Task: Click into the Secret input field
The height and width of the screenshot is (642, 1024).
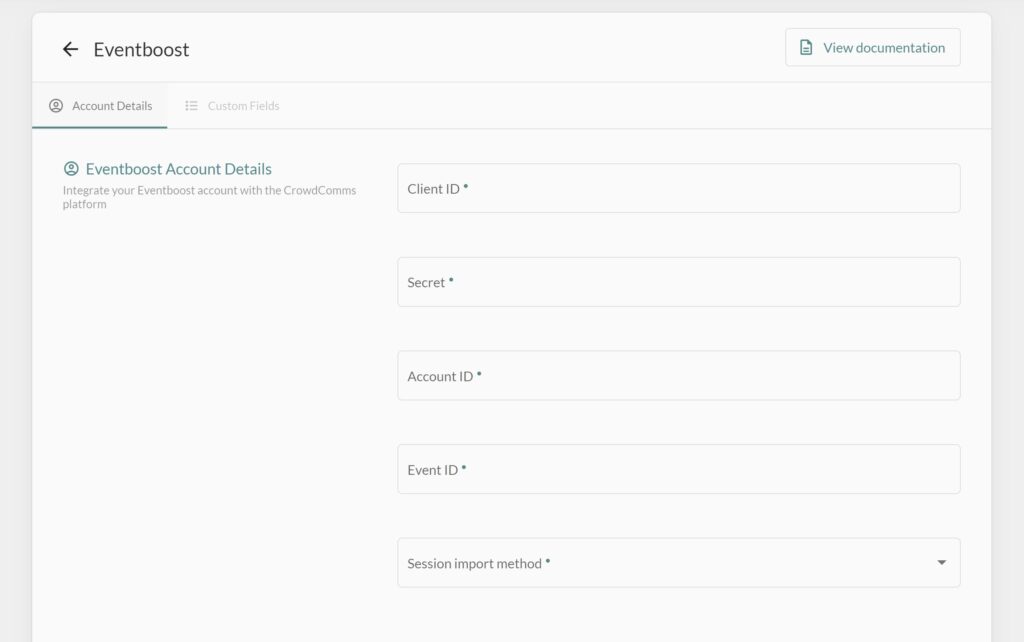Action: [678, 282]
